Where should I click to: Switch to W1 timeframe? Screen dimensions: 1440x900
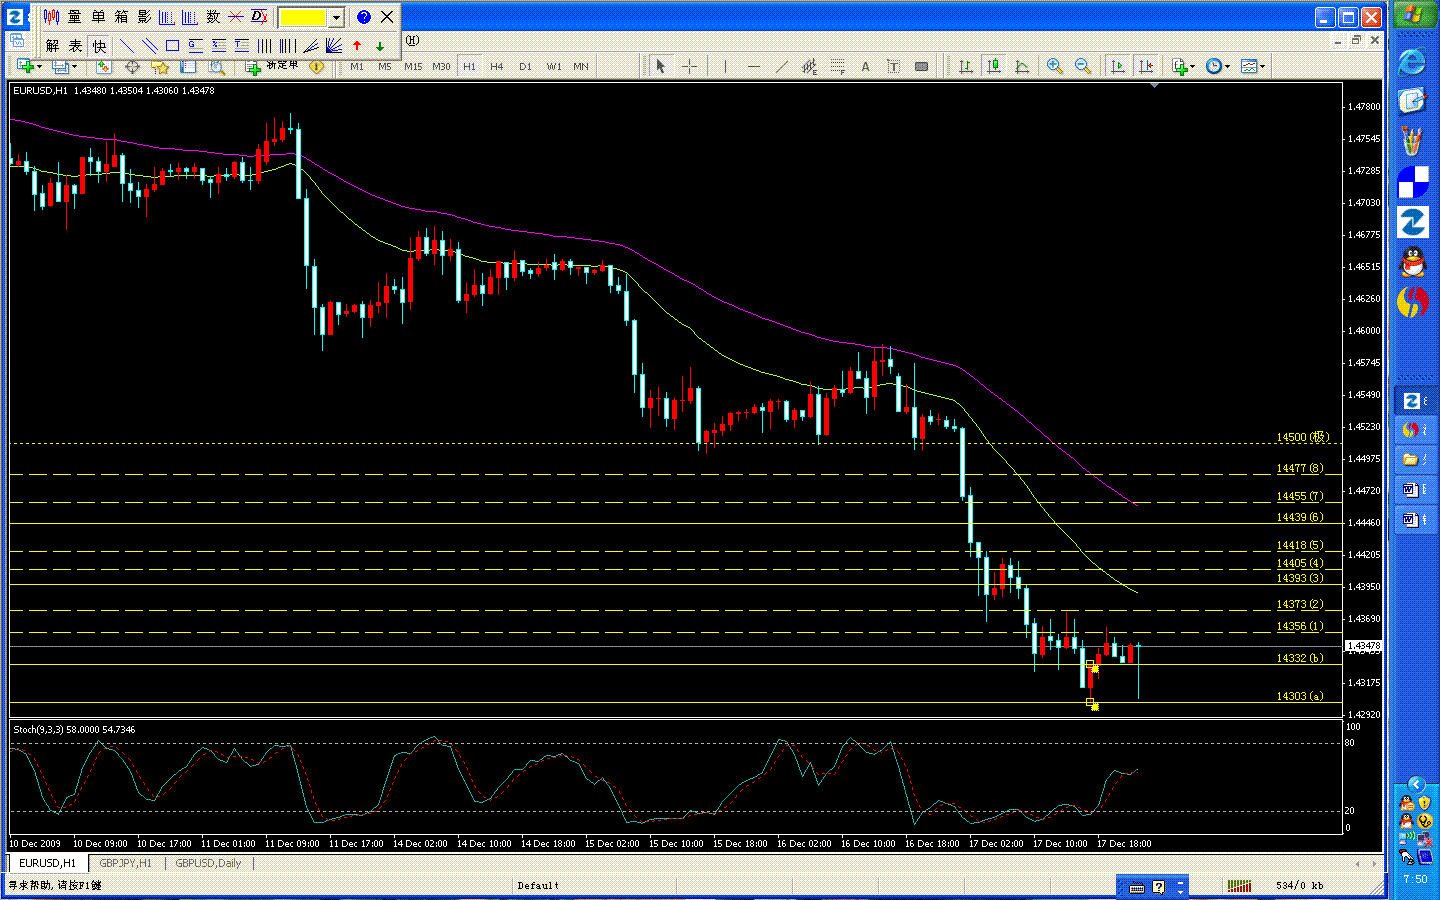(554, 67)
